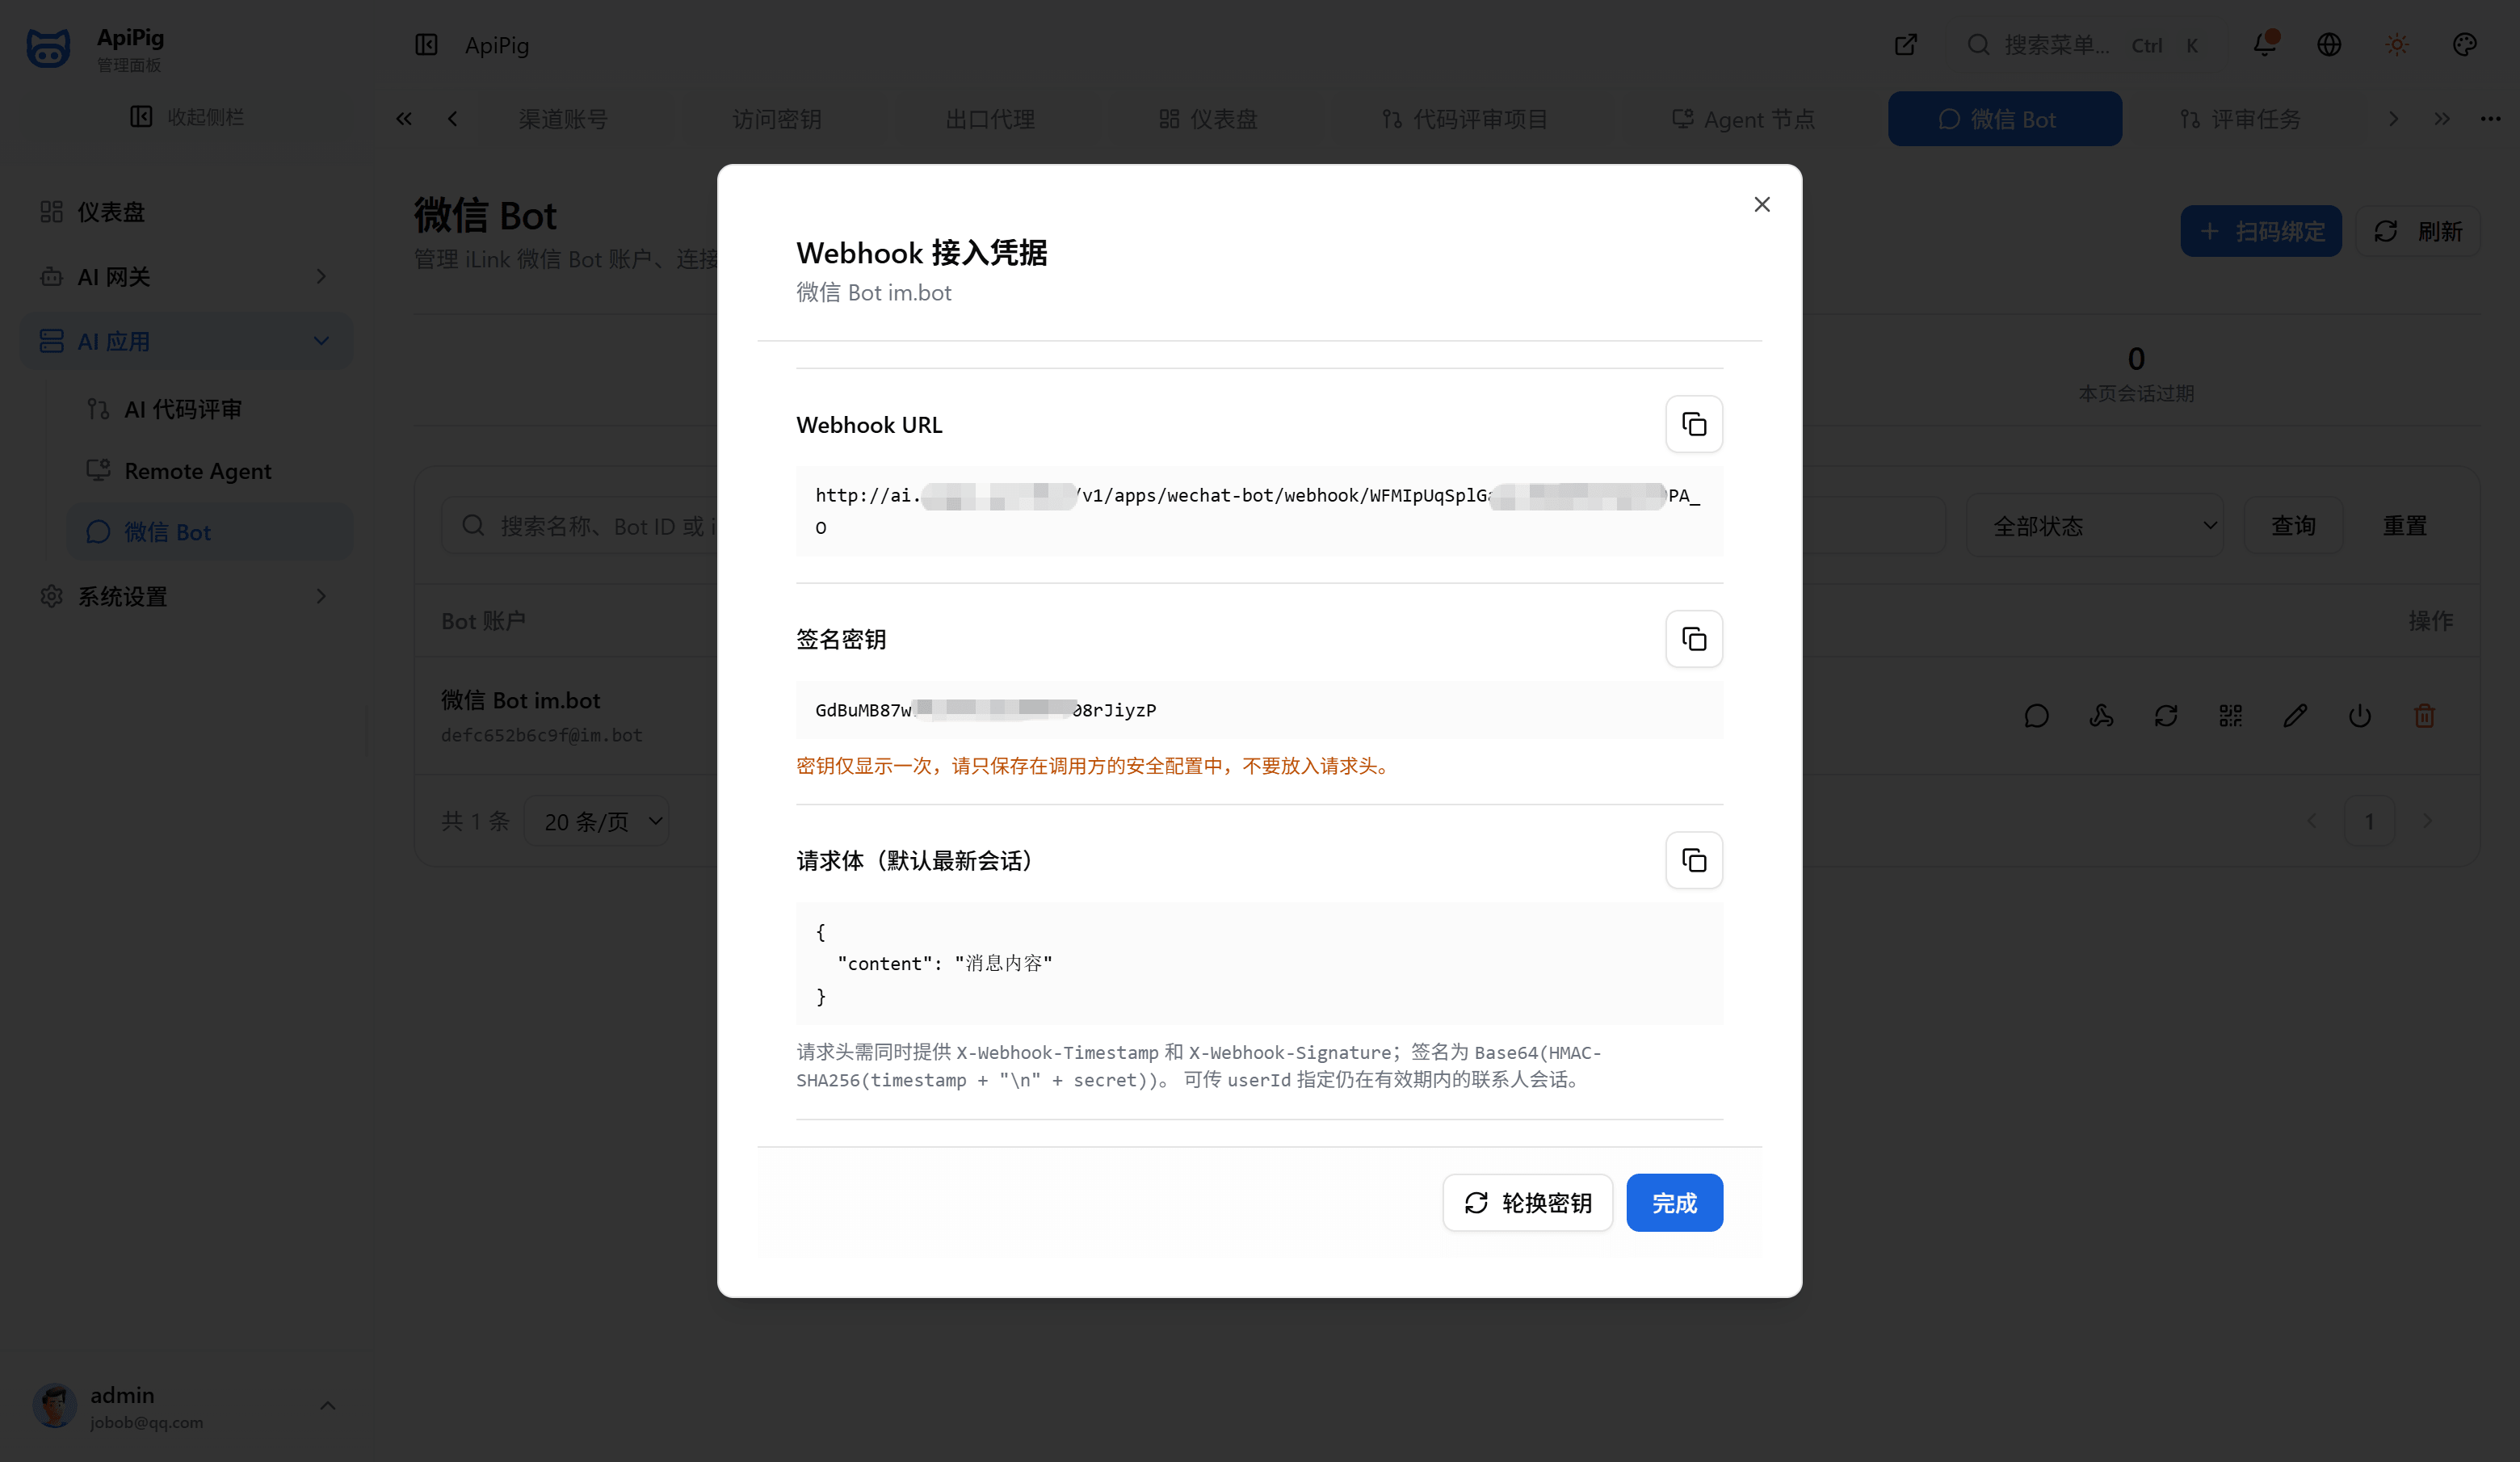The image size is (2520, 1462).
Task: Copy the Webhook URL
Action: coord(1693,424)
